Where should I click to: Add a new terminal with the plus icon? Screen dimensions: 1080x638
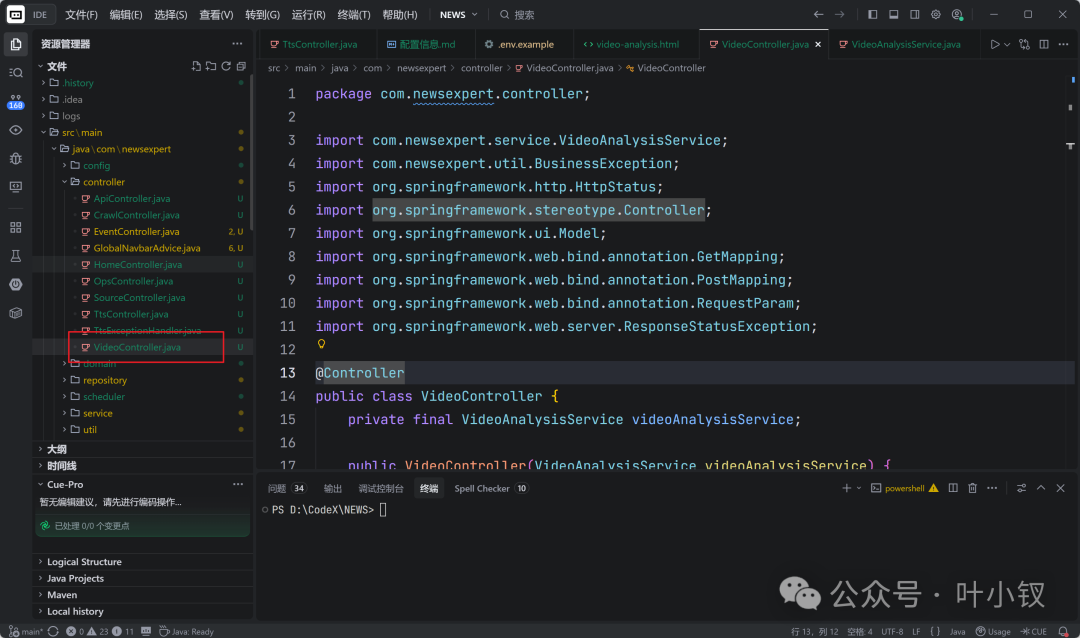(847, 488)
